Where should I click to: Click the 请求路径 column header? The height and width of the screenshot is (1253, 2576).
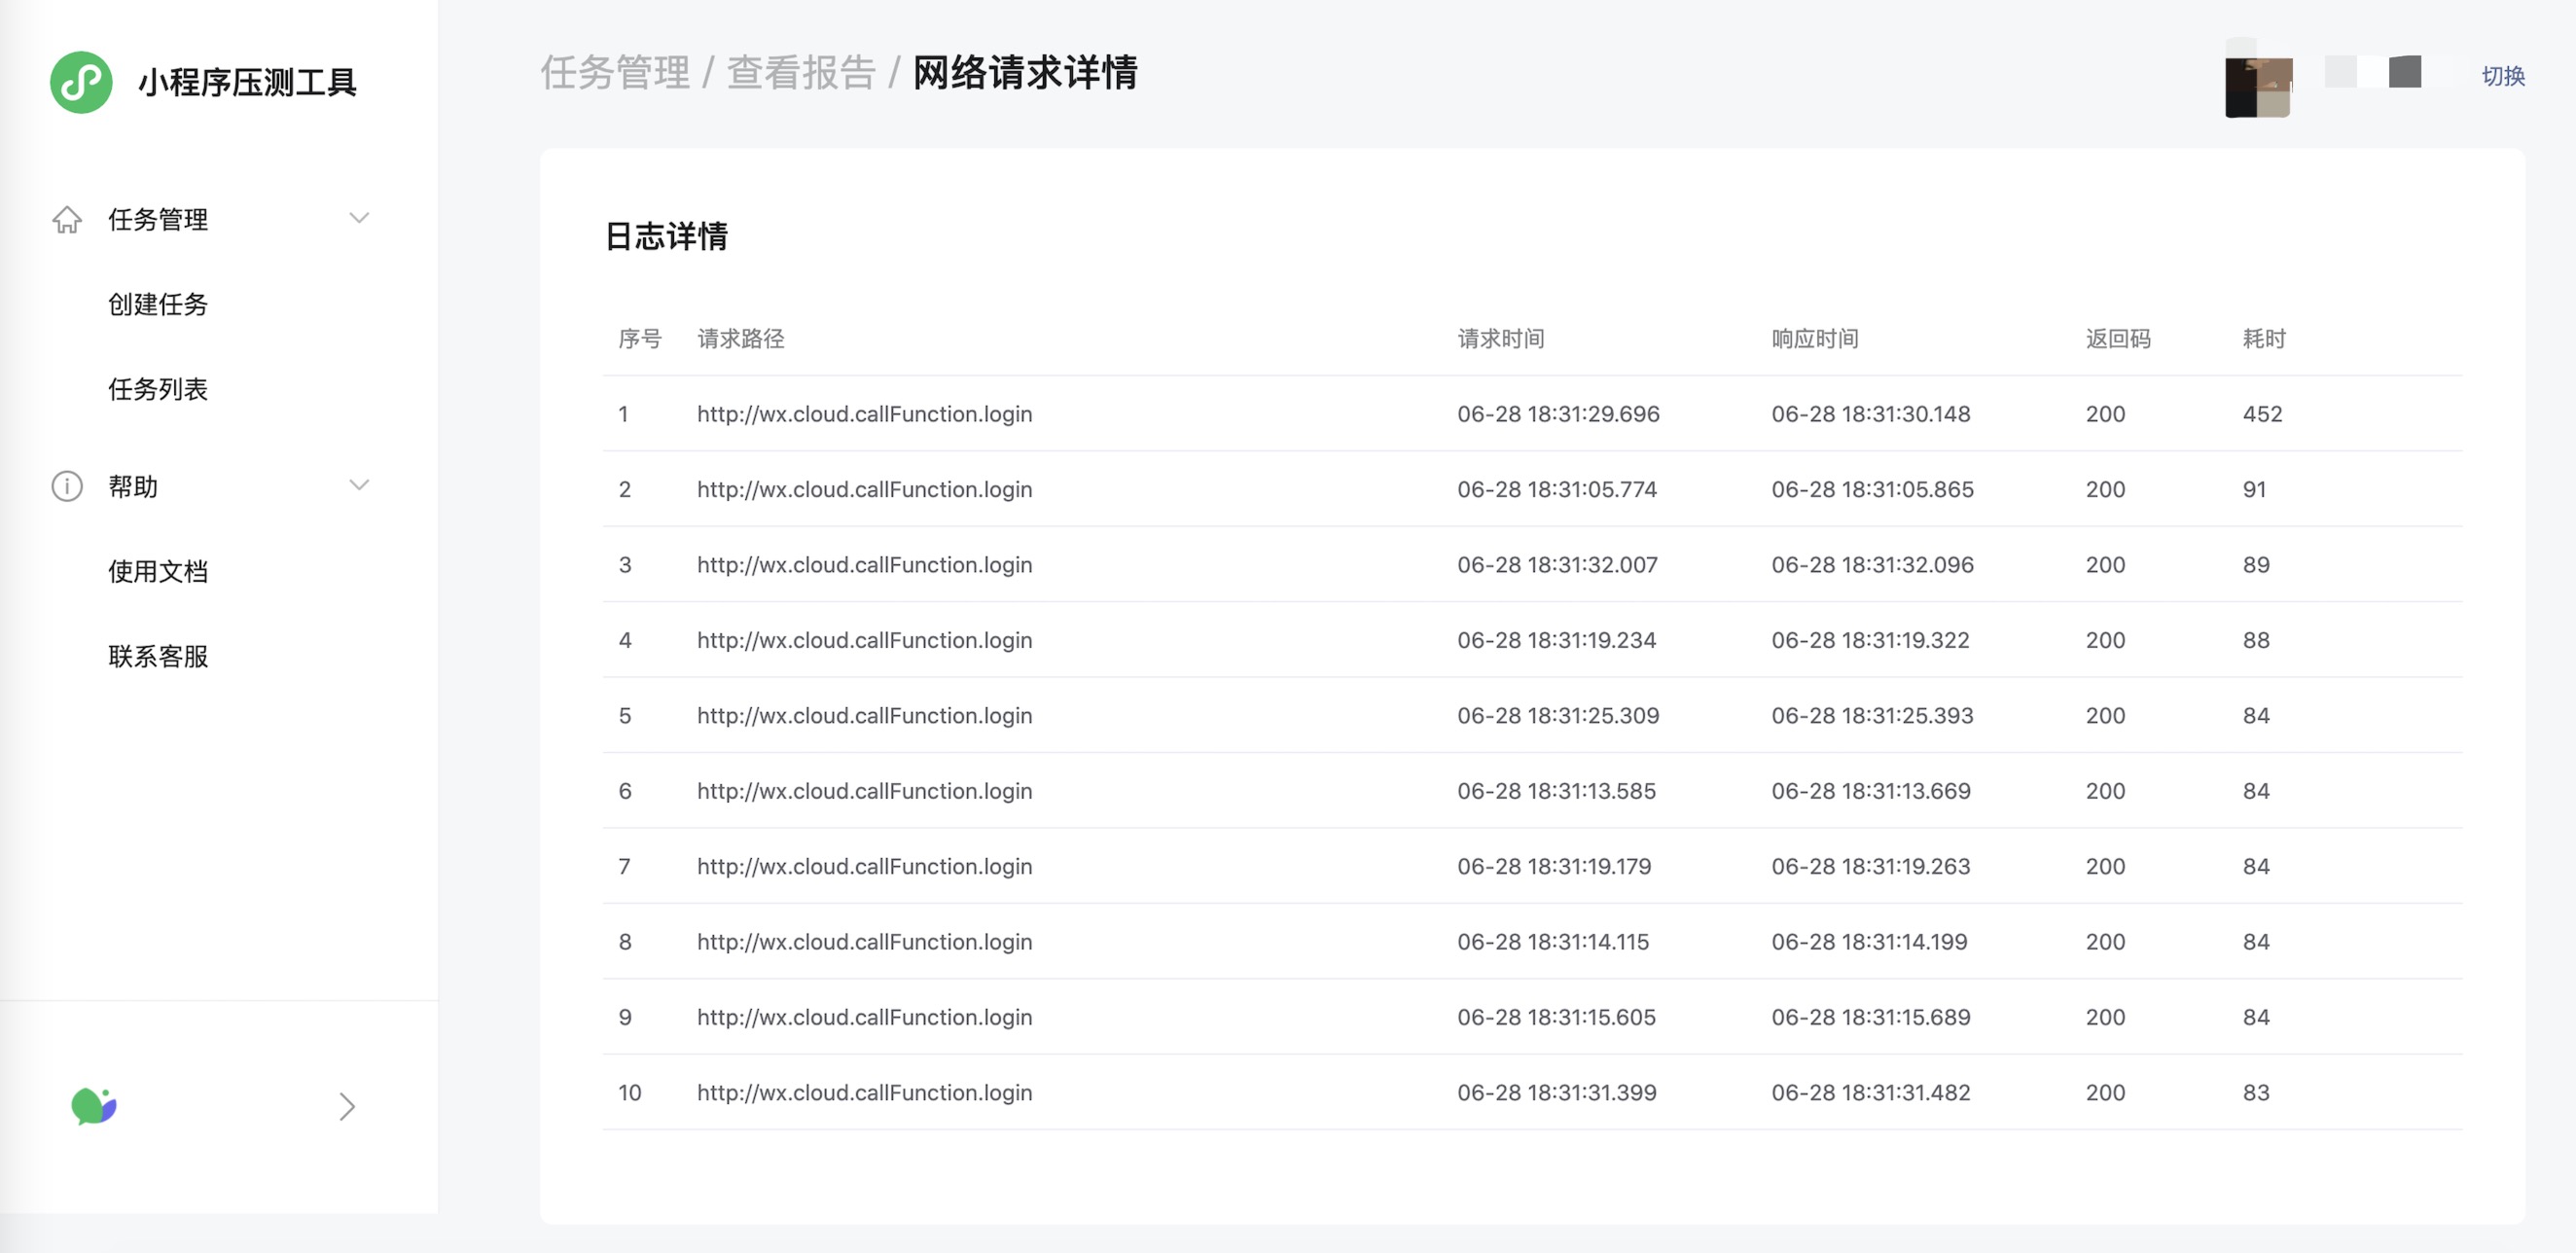pos(741,339)
